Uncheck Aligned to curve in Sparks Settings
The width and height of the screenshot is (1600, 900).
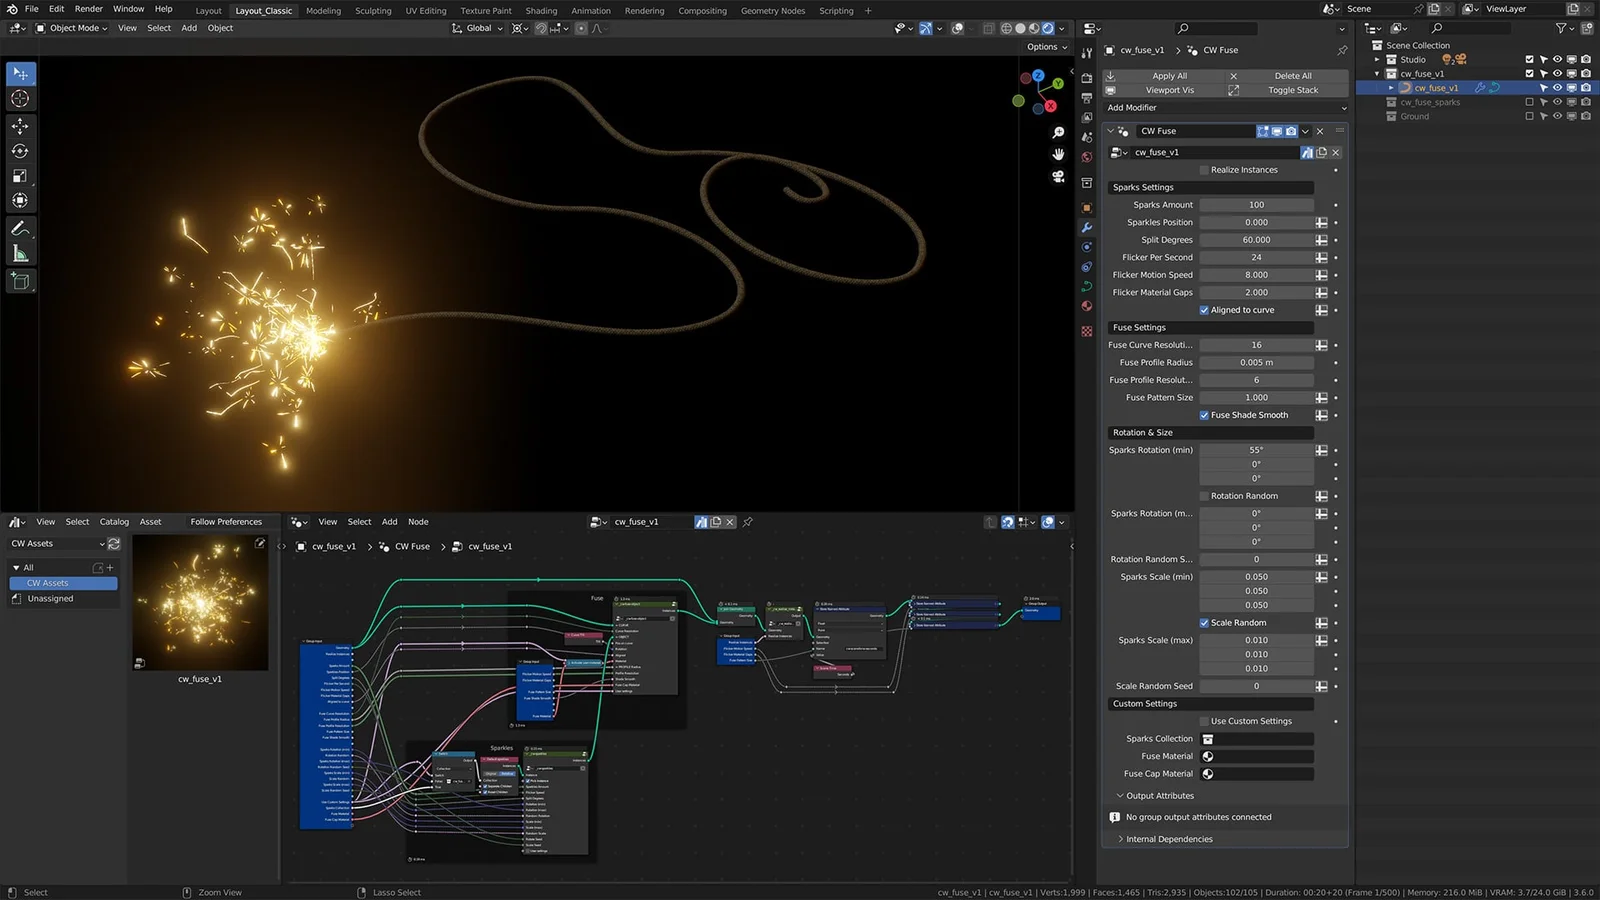[x=1206, y=310]
